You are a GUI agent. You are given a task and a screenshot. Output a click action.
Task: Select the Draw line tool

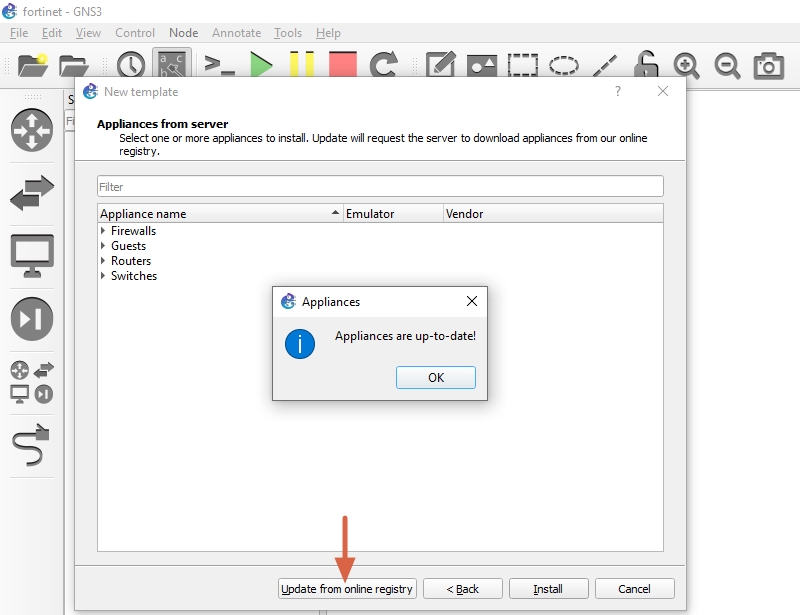pyautogui.click(x=605, y=65)
